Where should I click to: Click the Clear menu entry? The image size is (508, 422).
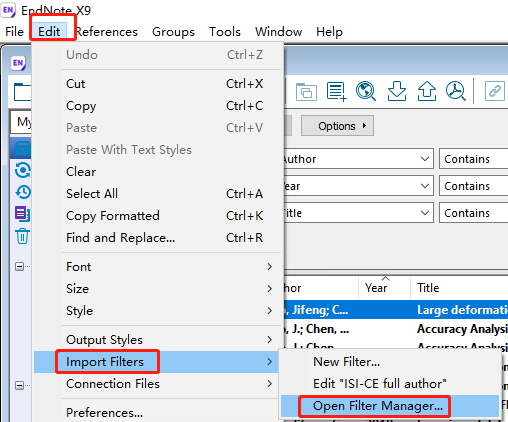[x=157, y=172]
